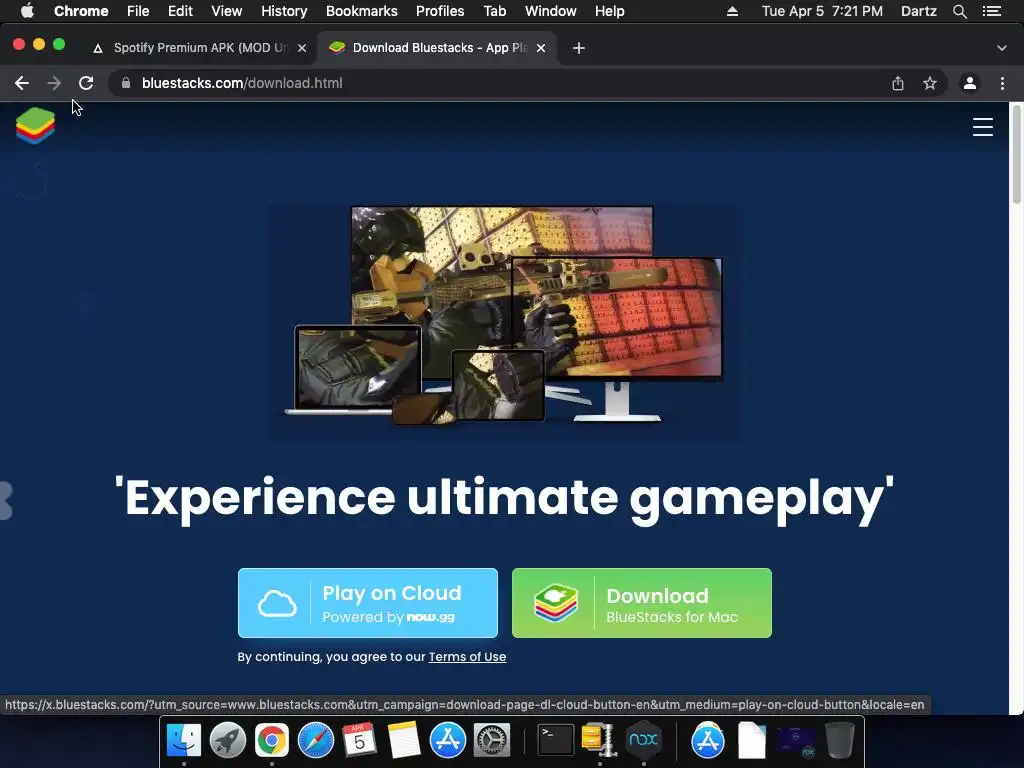The height and width of the screenshot is (768, 1024).
Task: Open Nox player icon in Dock
Action: point(643,740)
